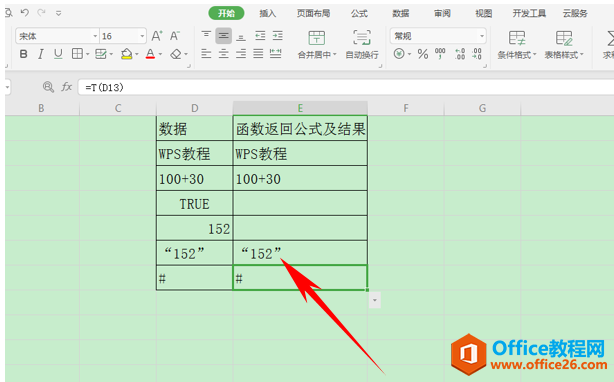614x382 pixels.
Task: Open the 视图 tab
Action: [x=484, y=13]
